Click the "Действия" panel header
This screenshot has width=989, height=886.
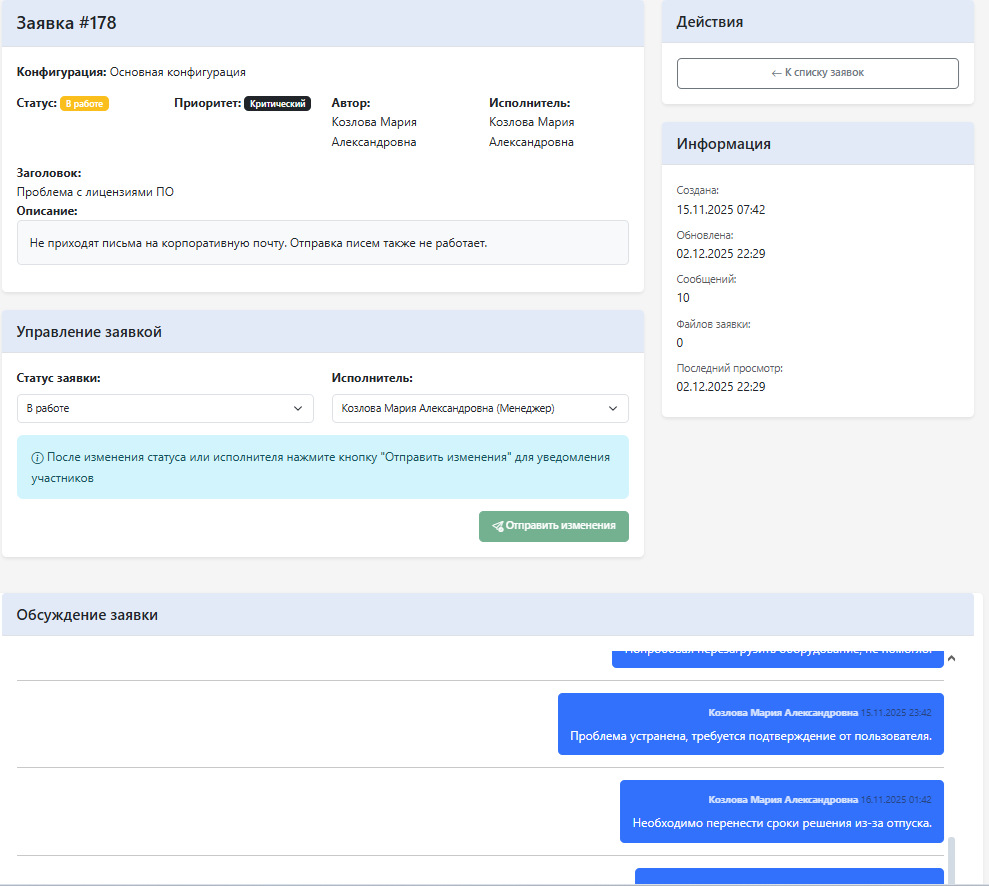[x=709, y=21]
